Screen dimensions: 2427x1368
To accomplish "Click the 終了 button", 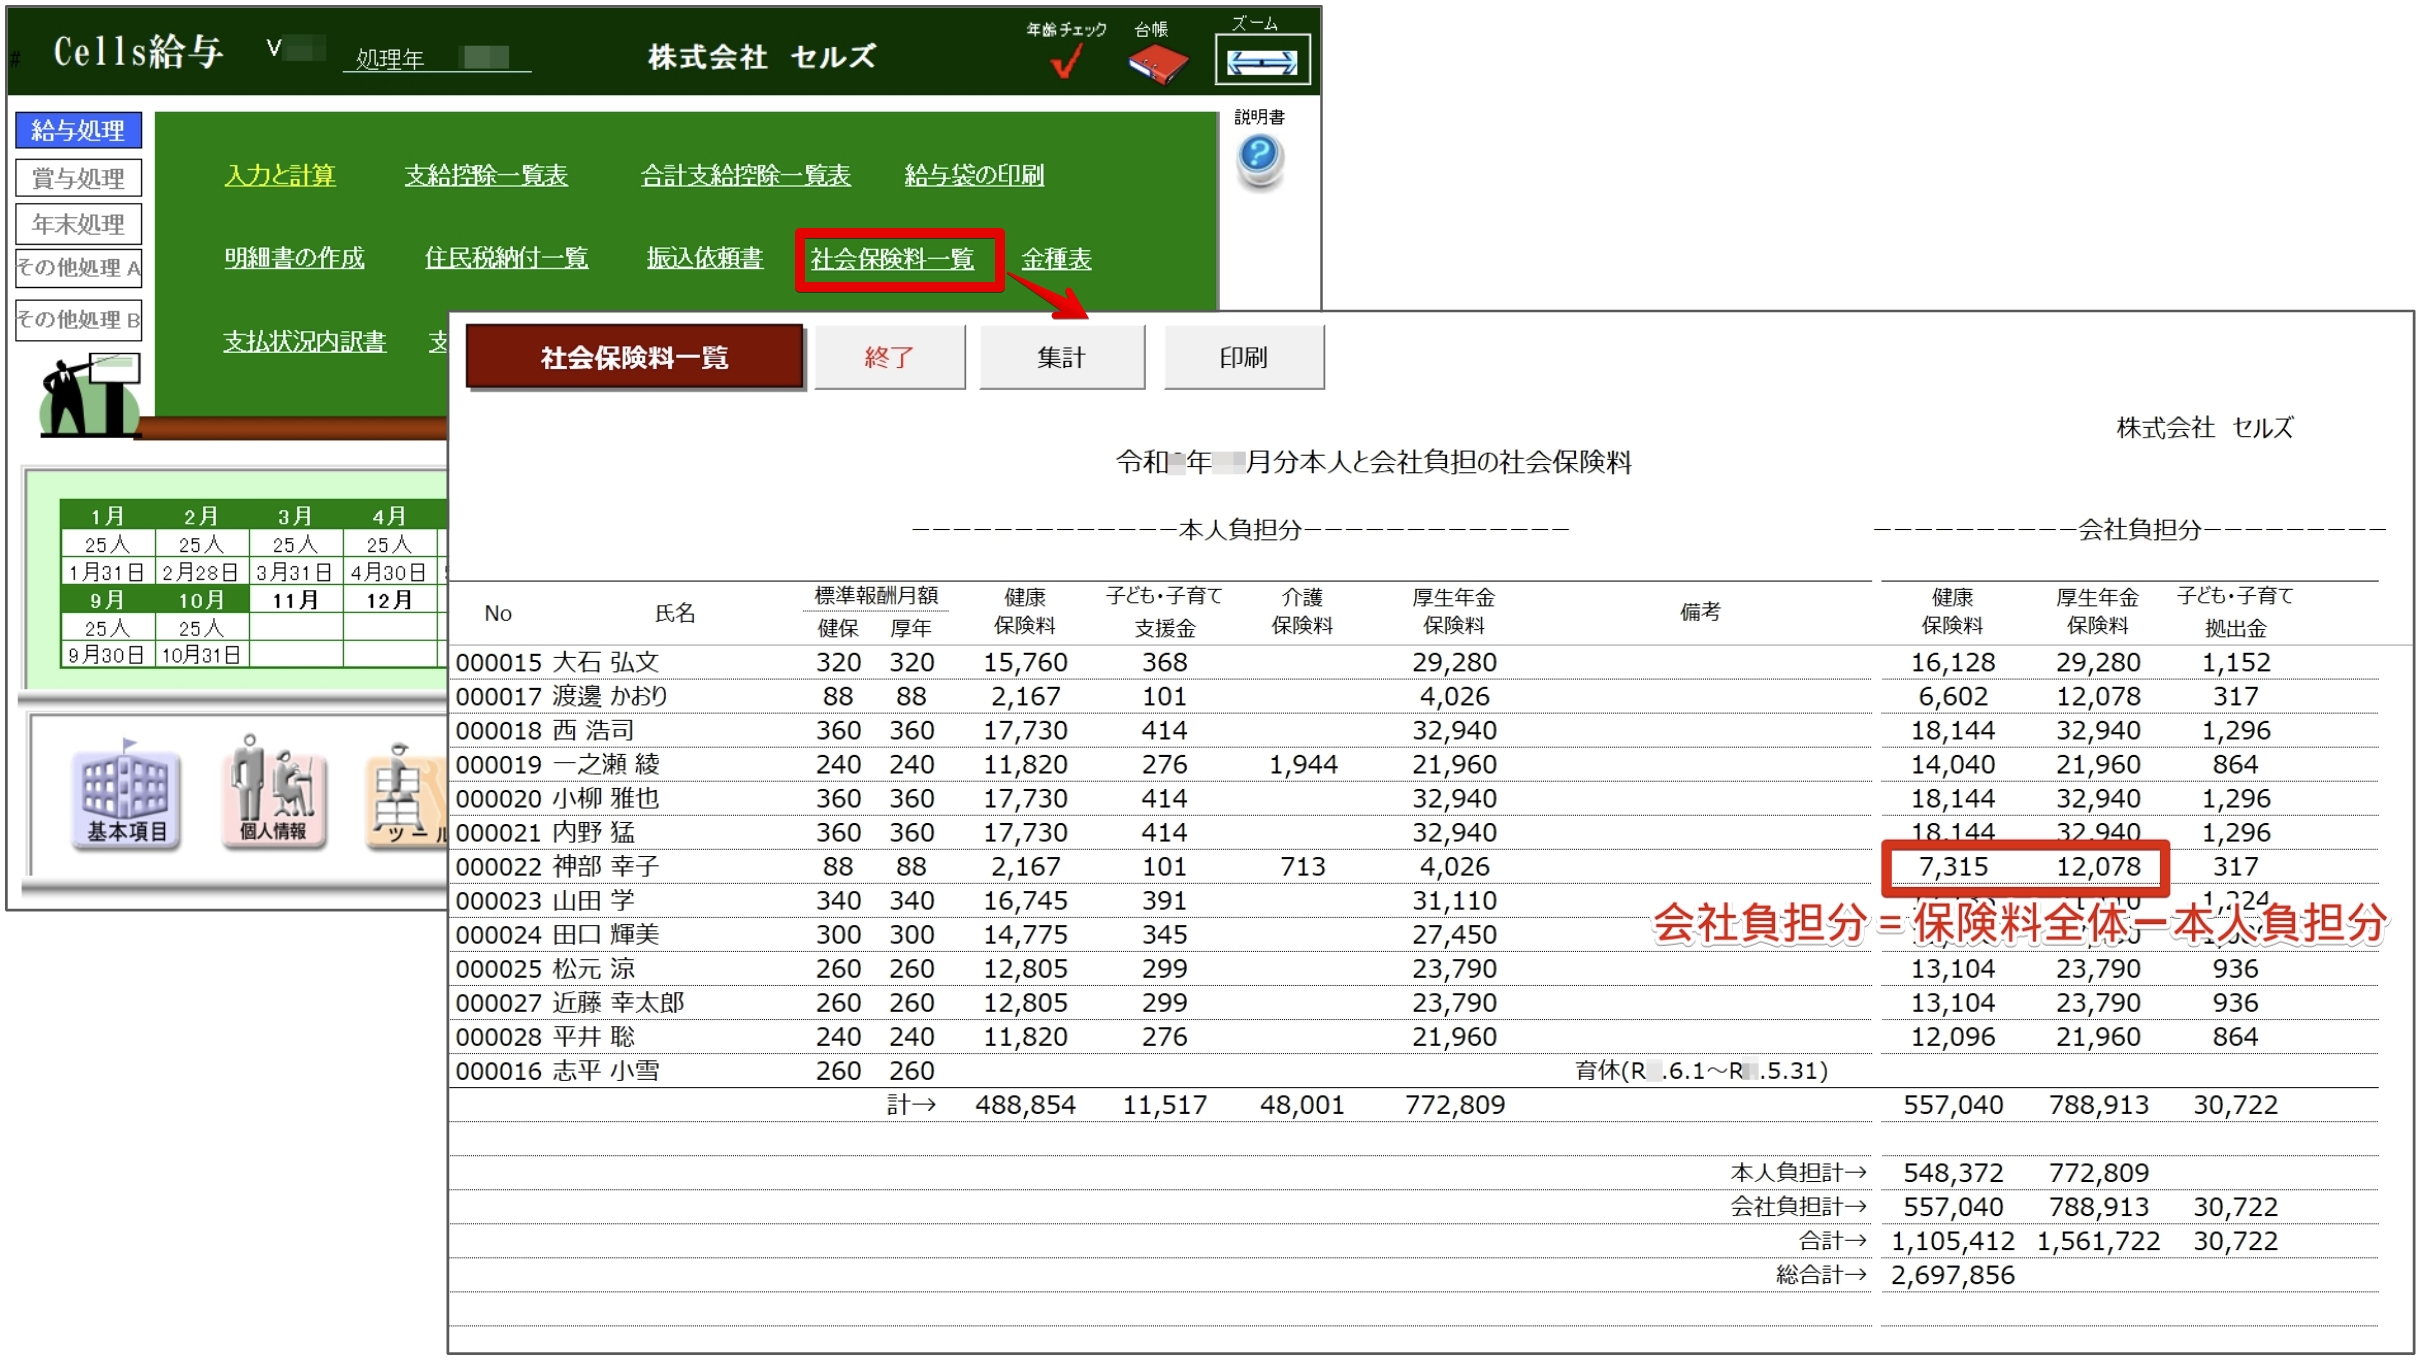I will pos(890,358).
